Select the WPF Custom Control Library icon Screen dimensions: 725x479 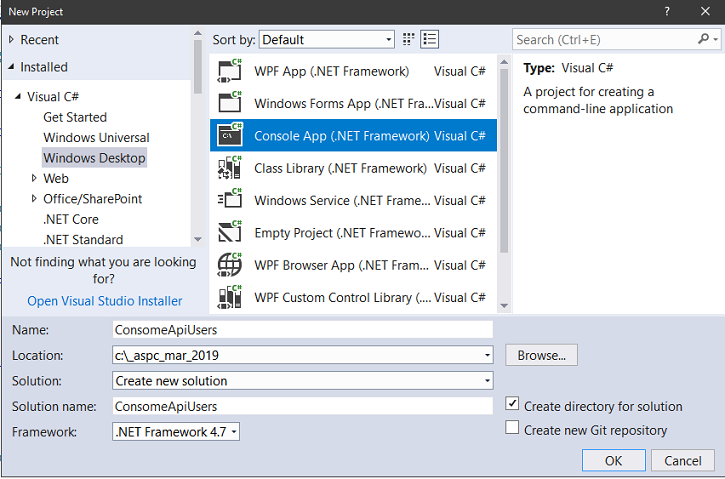(x=230, y=297)
